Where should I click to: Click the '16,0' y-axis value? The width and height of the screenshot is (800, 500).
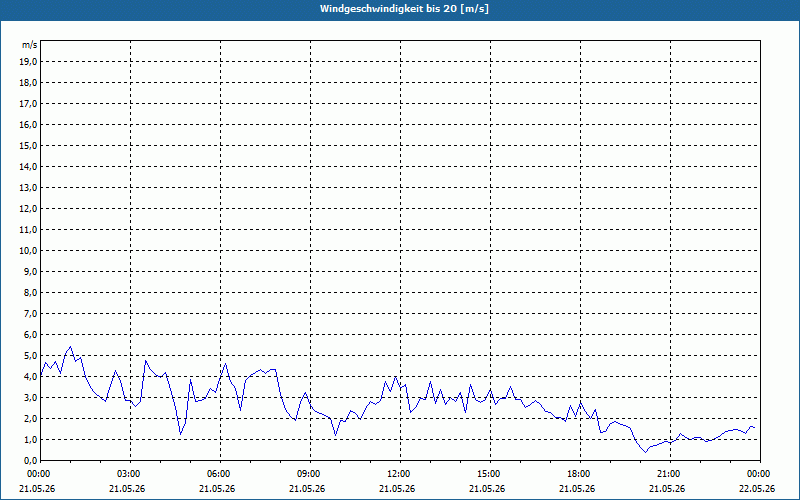28,124
